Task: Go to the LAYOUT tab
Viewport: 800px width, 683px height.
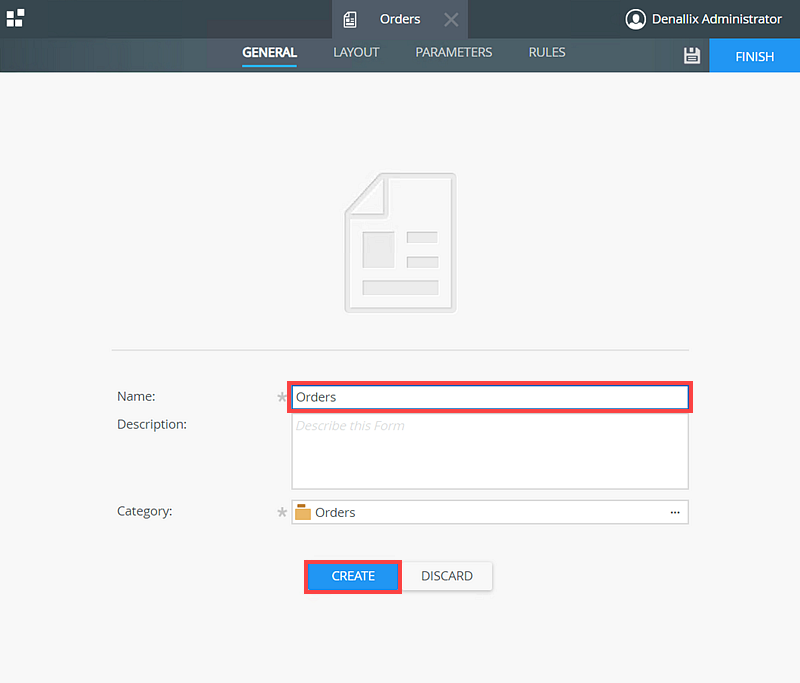Action: click(x=356, y=52)
